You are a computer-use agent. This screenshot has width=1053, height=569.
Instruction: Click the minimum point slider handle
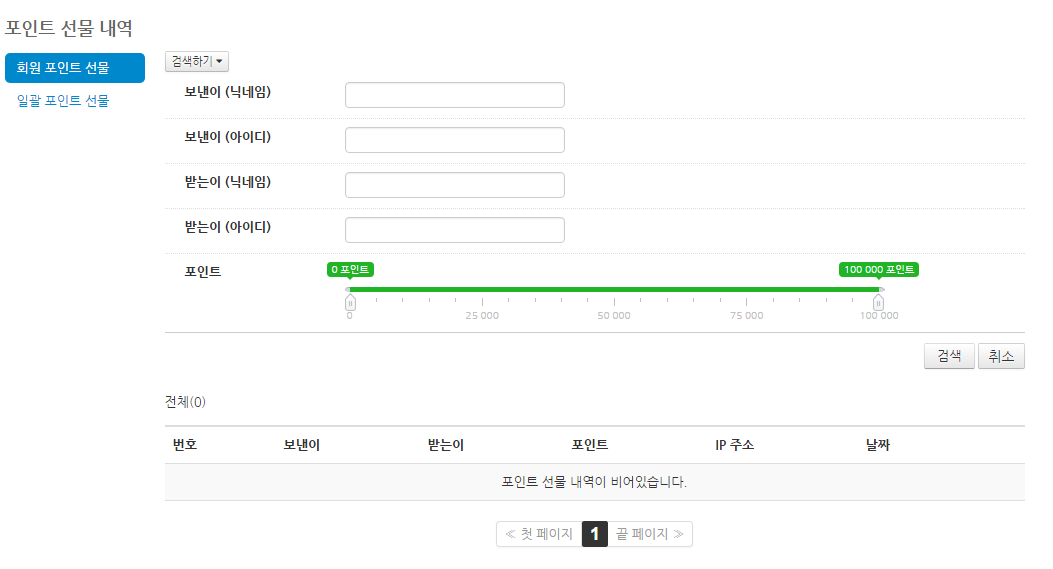350,303
